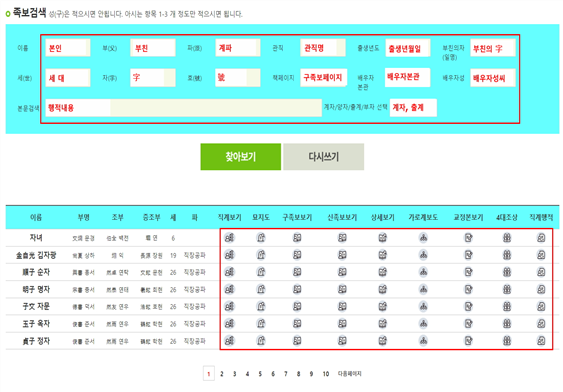
Task: Open 묘지도 icon for 자녀 row
Action: click(x=261, y=238)
